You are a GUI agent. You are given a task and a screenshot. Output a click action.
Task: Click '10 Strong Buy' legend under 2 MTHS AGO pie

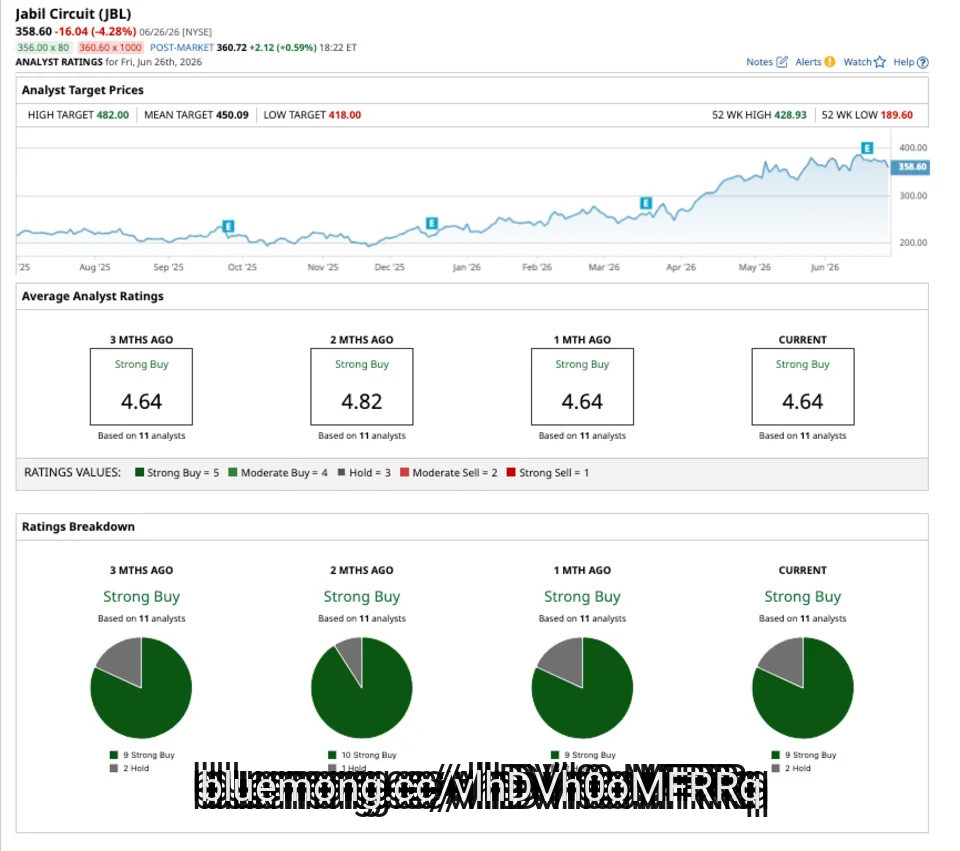[x=362, y=755]
